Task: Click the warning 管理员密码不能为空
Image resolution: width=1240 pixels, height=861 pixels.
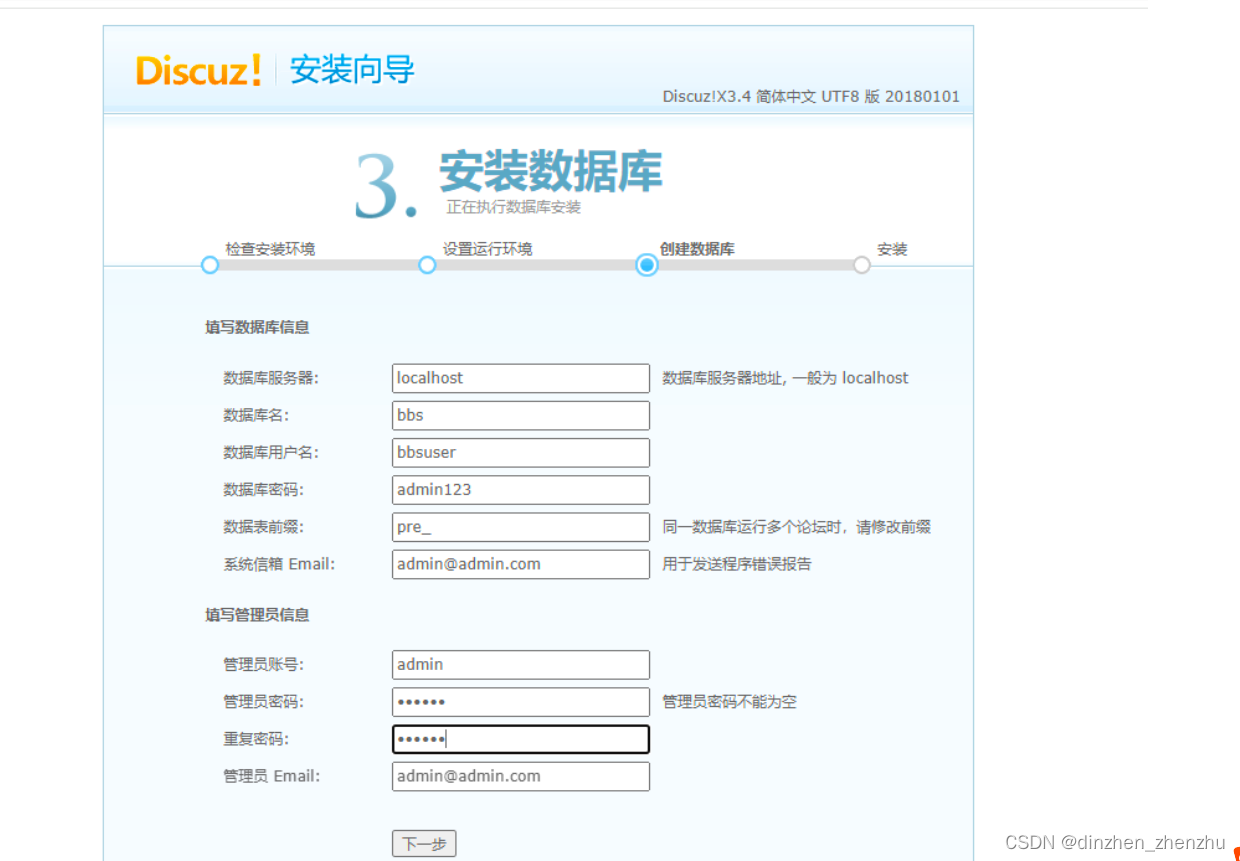Action: (x=729, y=702)
